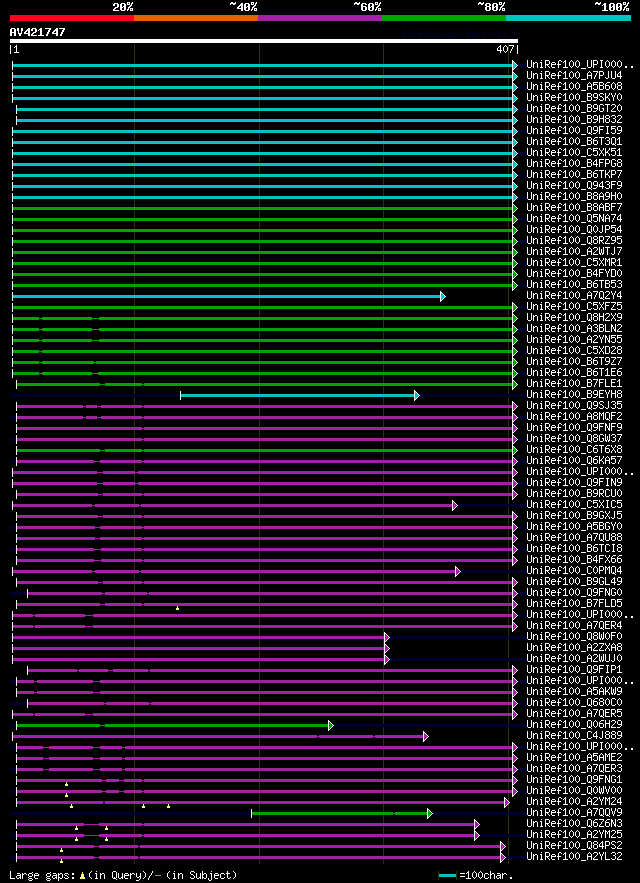
Task: Click the UniRef100_Q9FNG0 label
Action: [x=574, y=592]
